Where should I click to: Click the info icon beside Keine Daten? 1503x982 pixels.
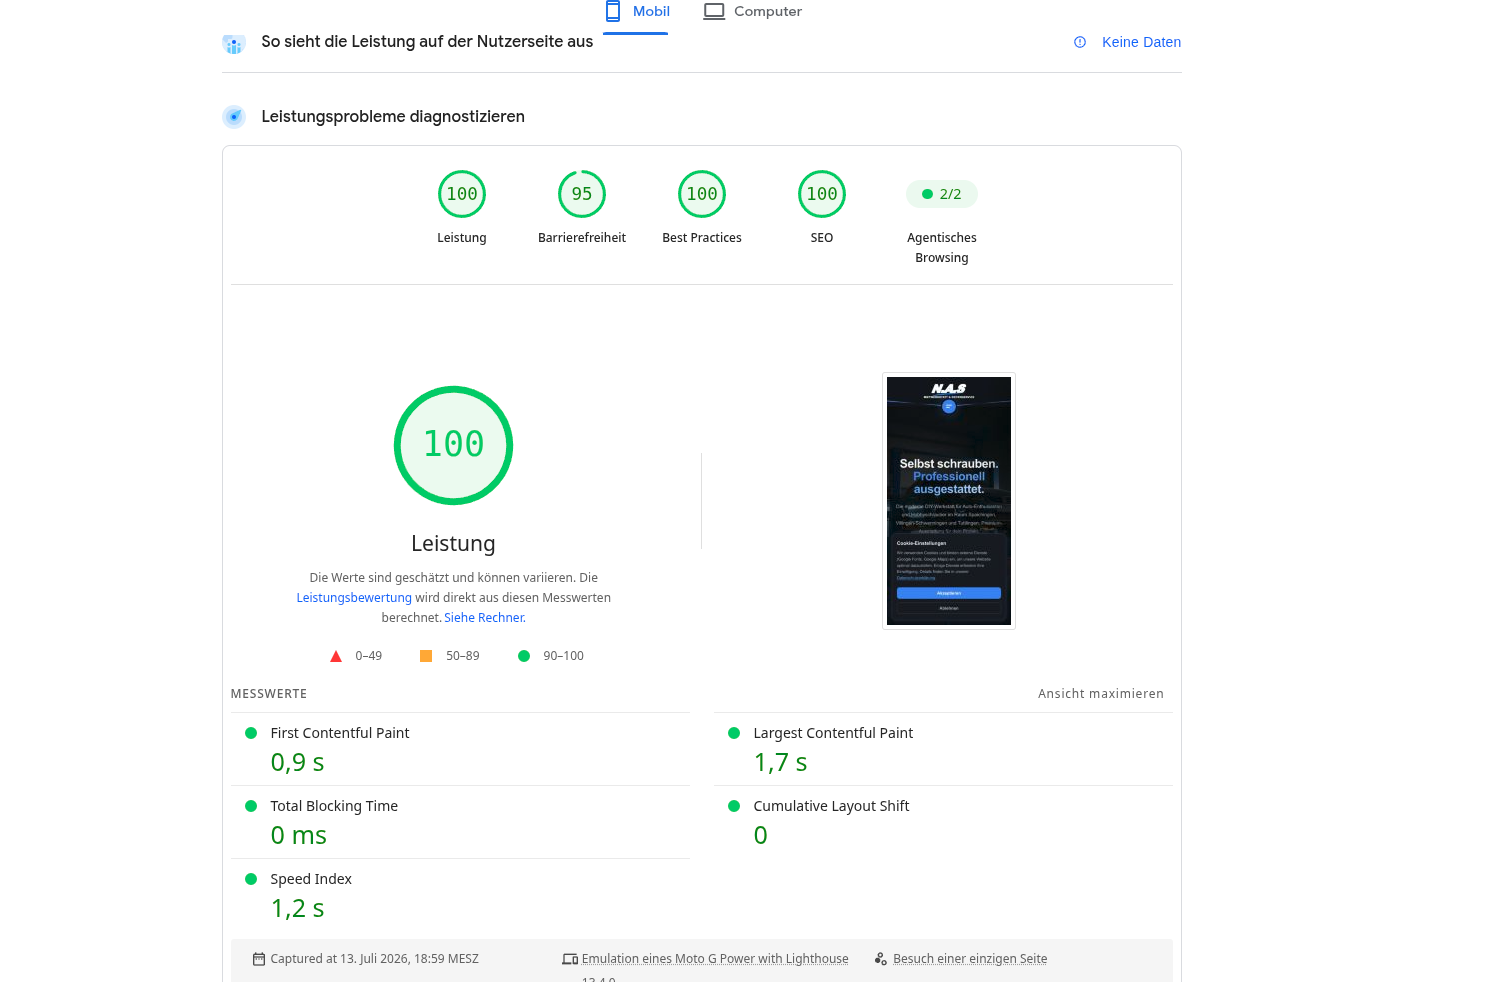pyautogui.click(x=1080, y=42)
